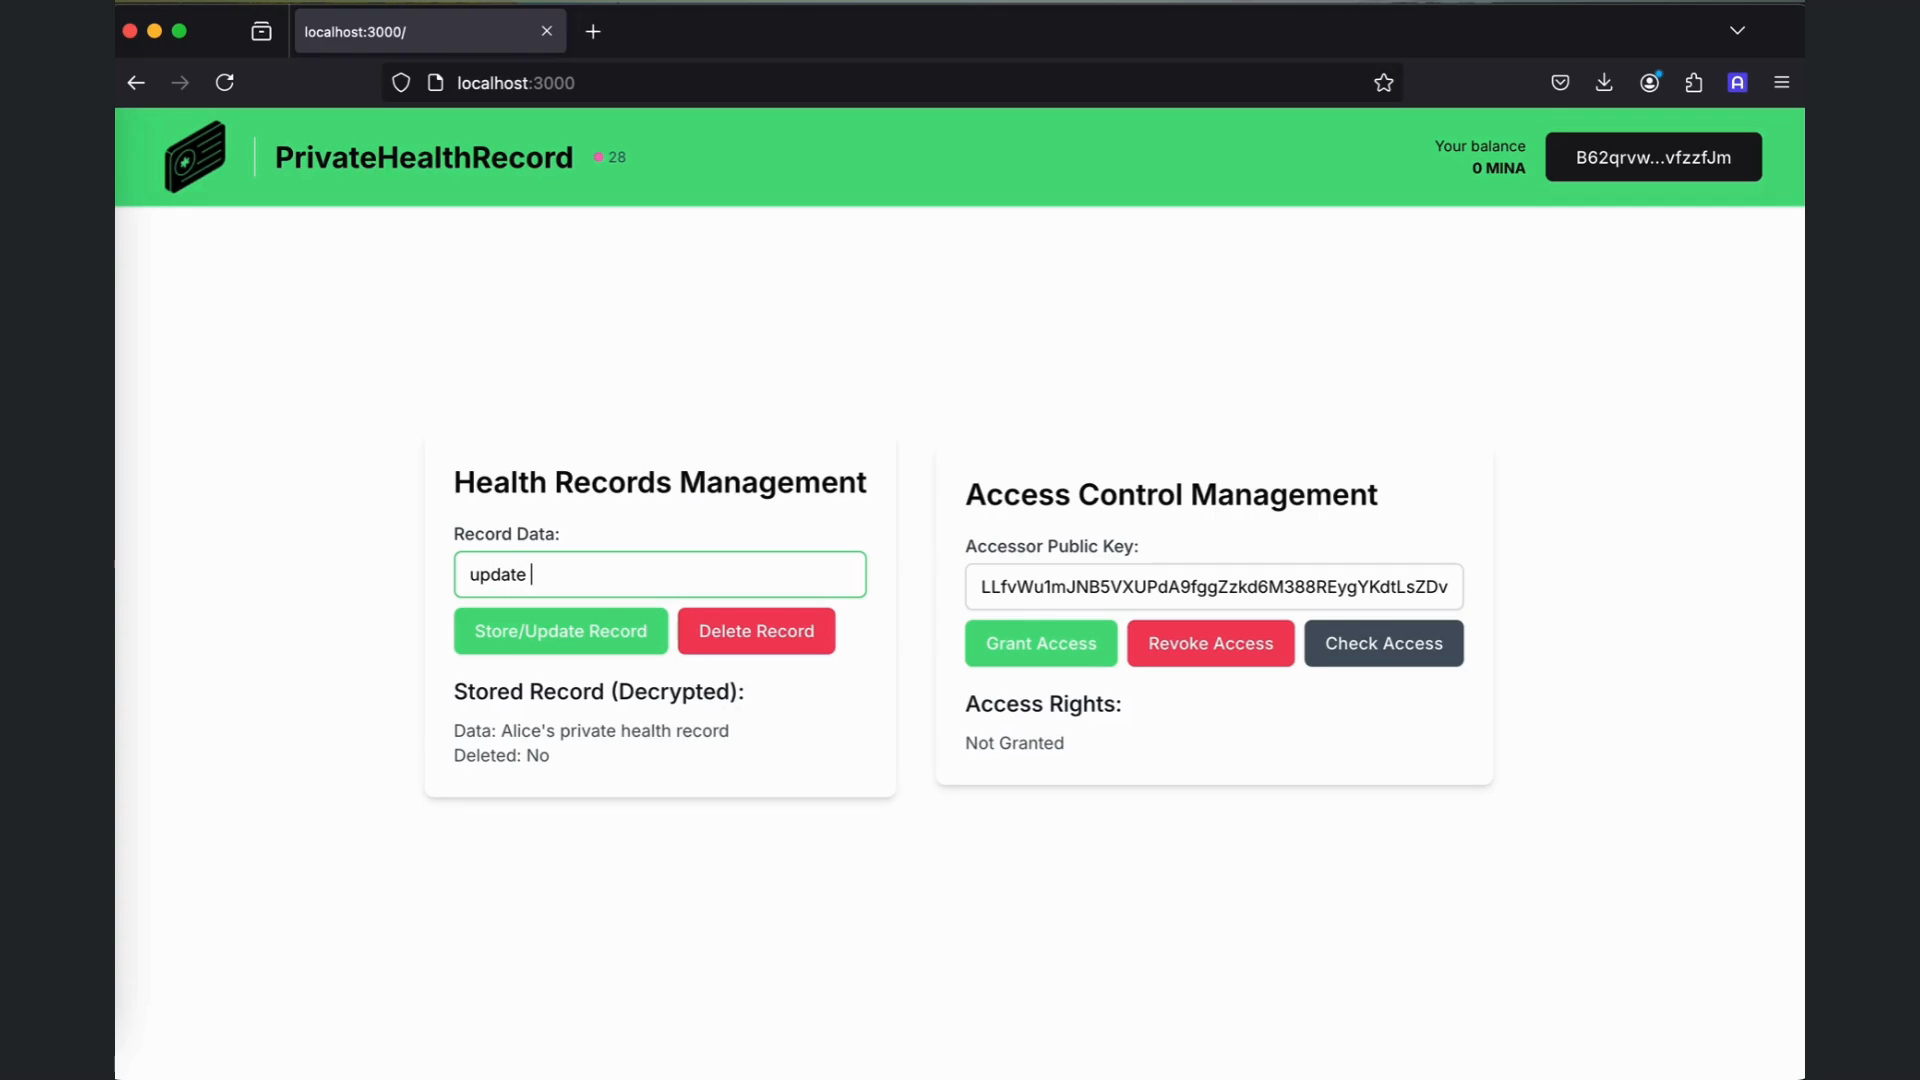Click the browser forward arrow
Image resolution: width=1920 pixels, height=1080 pixels.
[180, 83]
